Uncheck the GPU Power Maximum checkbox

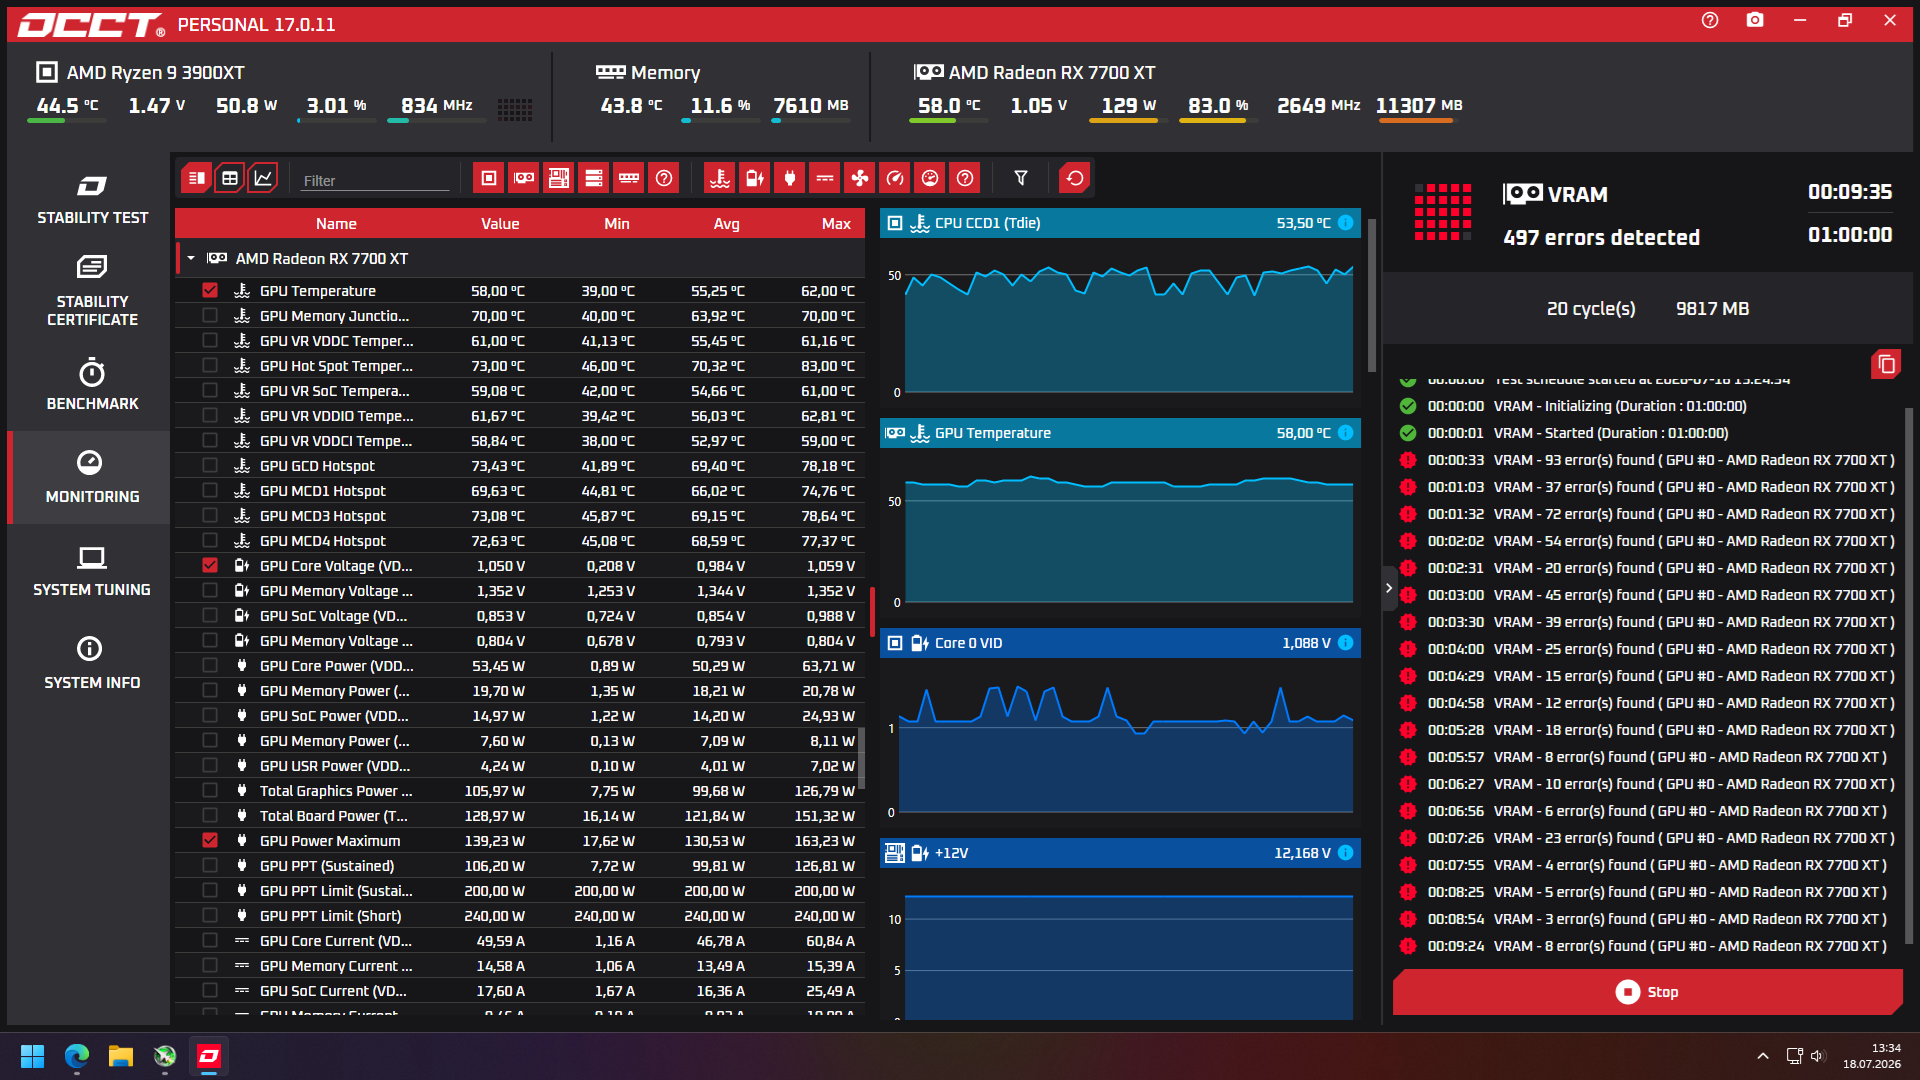210,840
